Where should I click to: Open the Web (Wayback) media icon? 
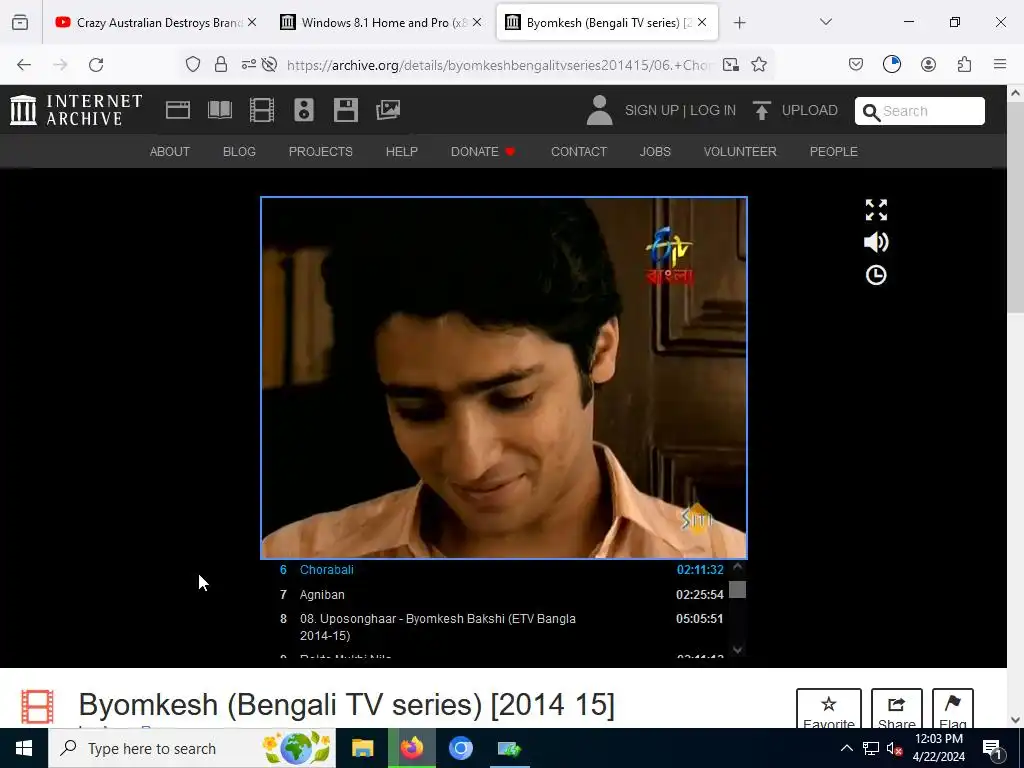click(x=178, y=110)
